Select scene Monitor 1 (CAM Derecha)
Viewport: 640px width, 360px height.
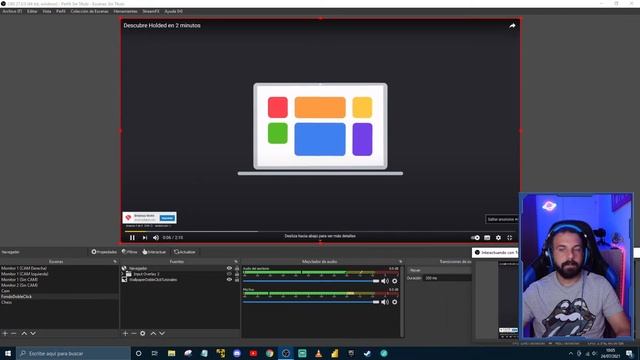coord(59,268)
